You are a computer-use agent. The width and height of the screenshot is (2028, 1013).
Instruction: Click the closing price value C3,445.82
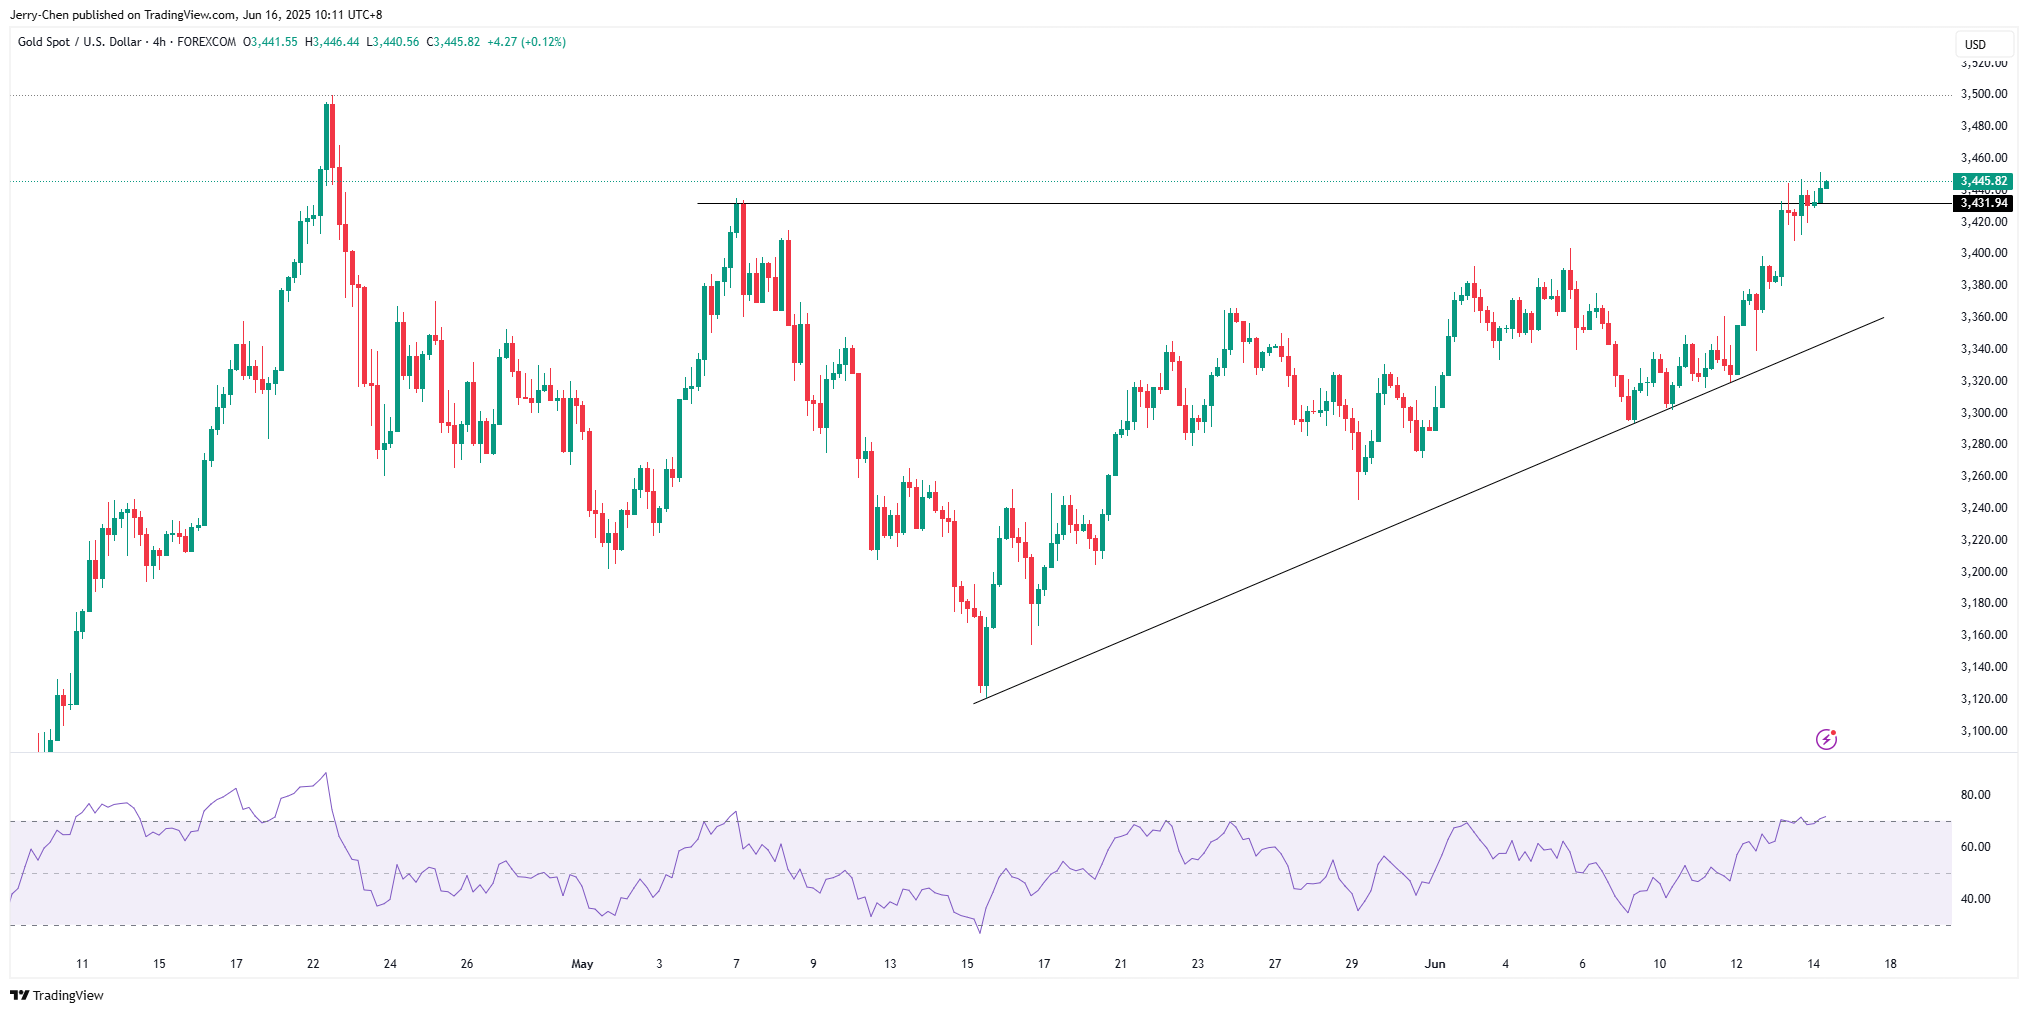click(x=453, y=42)
